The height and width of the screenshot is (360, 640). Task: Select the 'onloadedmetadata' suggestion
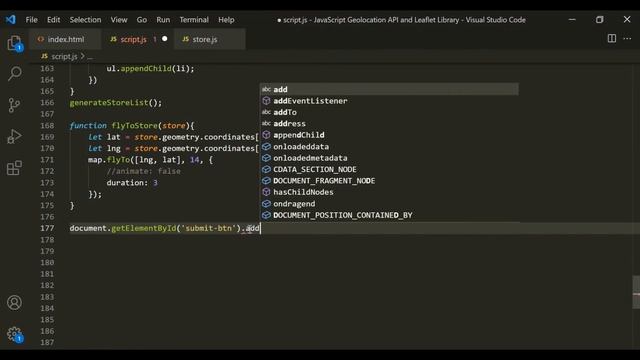coord(389,158)
